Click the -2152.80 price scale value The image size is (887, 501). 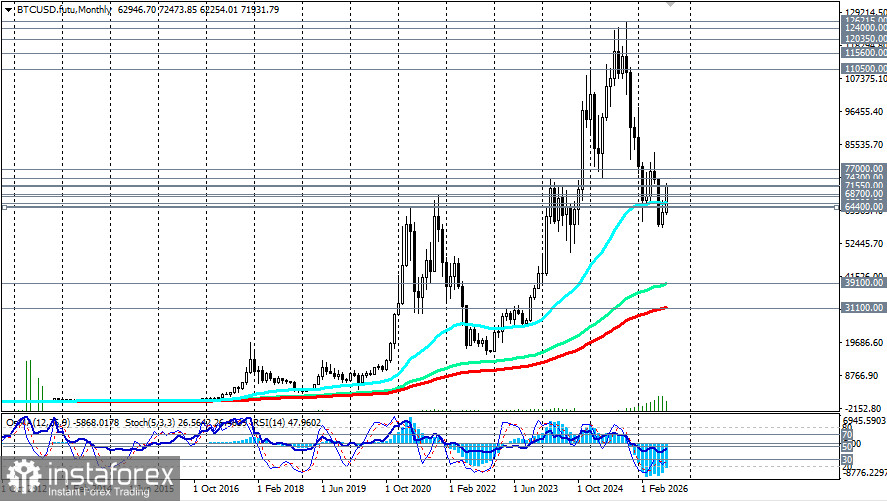pyautogui.click(x=862, y=408)
